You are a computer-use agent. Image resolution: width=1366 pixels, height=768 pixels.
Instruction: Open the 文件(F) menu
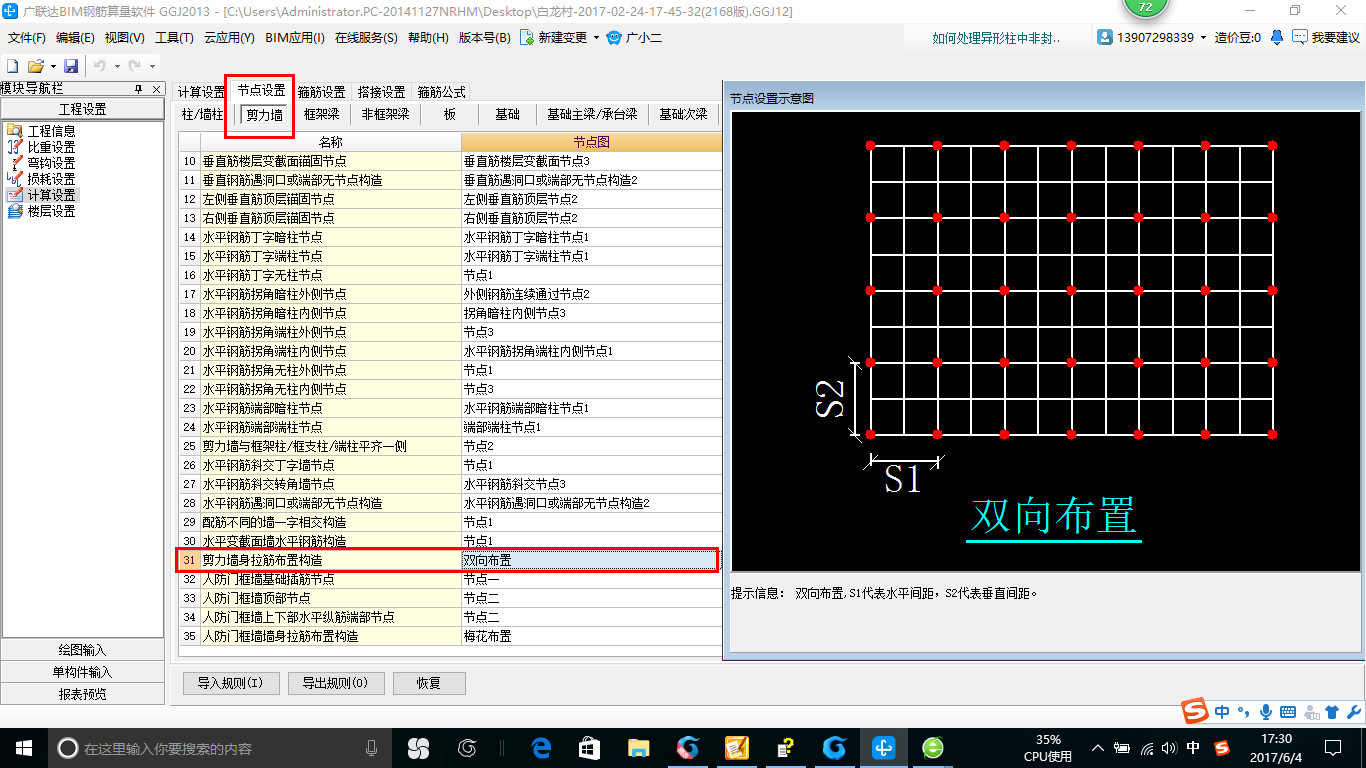click(27, 38)
